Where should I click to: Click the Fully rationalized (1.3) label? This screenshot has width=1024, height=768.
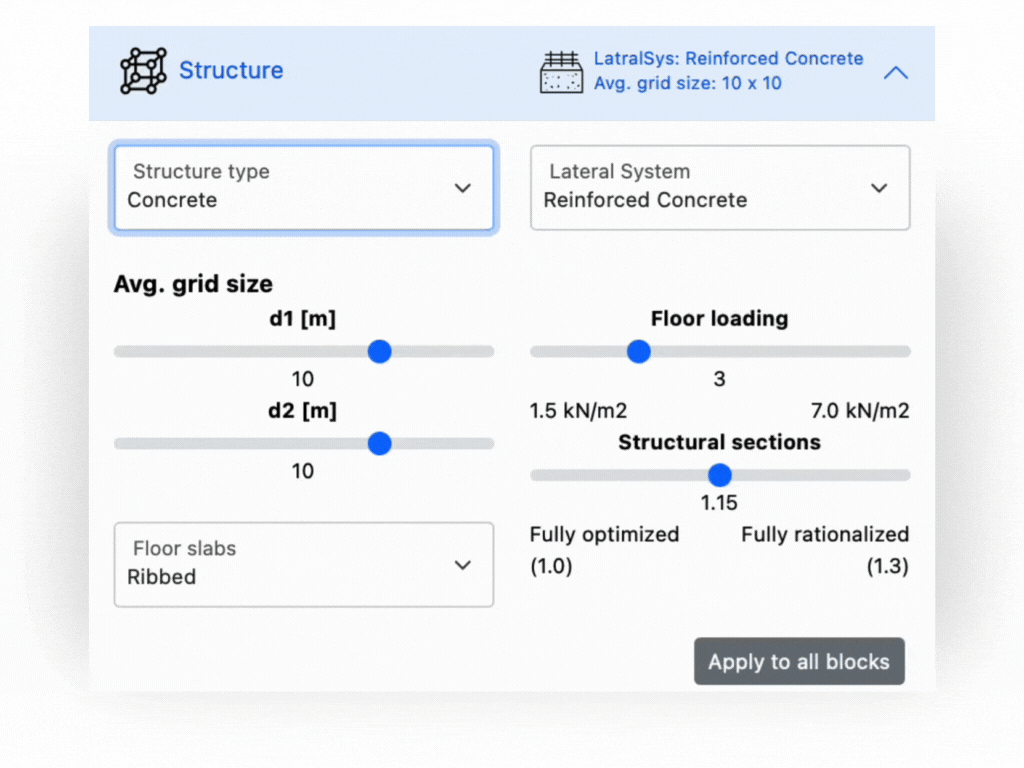click(825, 549)
